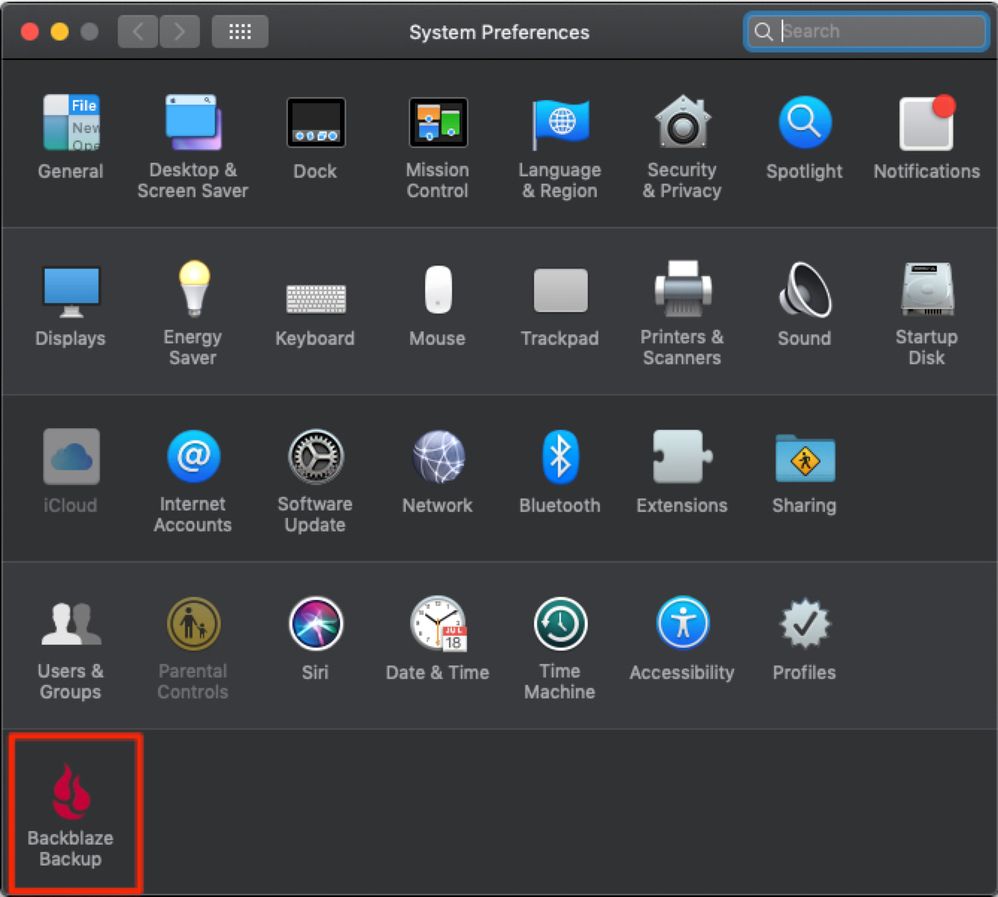The image size is (998, 897).
Task: Open Accessibility settings
Action: pos(682,625)
